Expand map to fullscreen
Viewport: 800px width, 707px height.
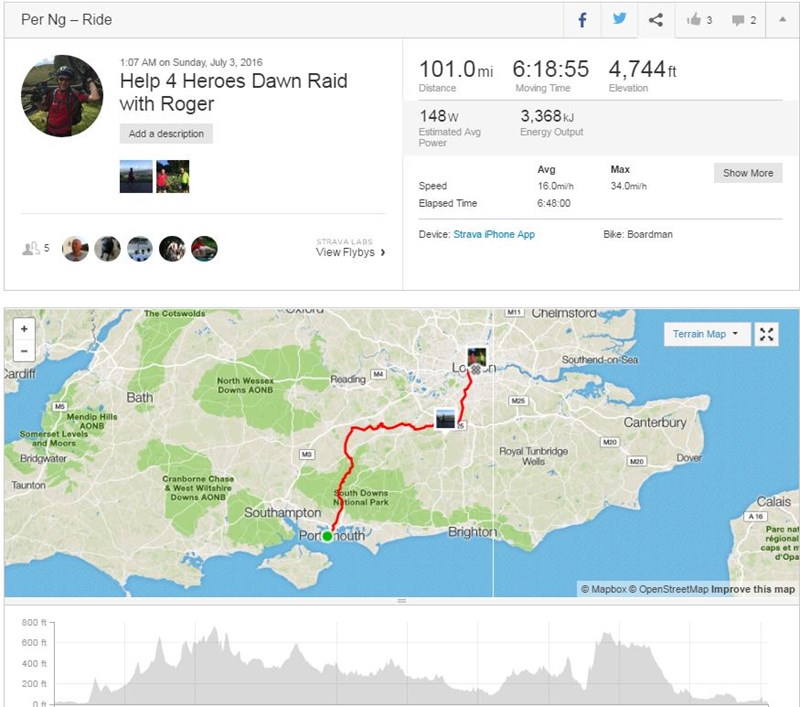[x=766, y=335]
